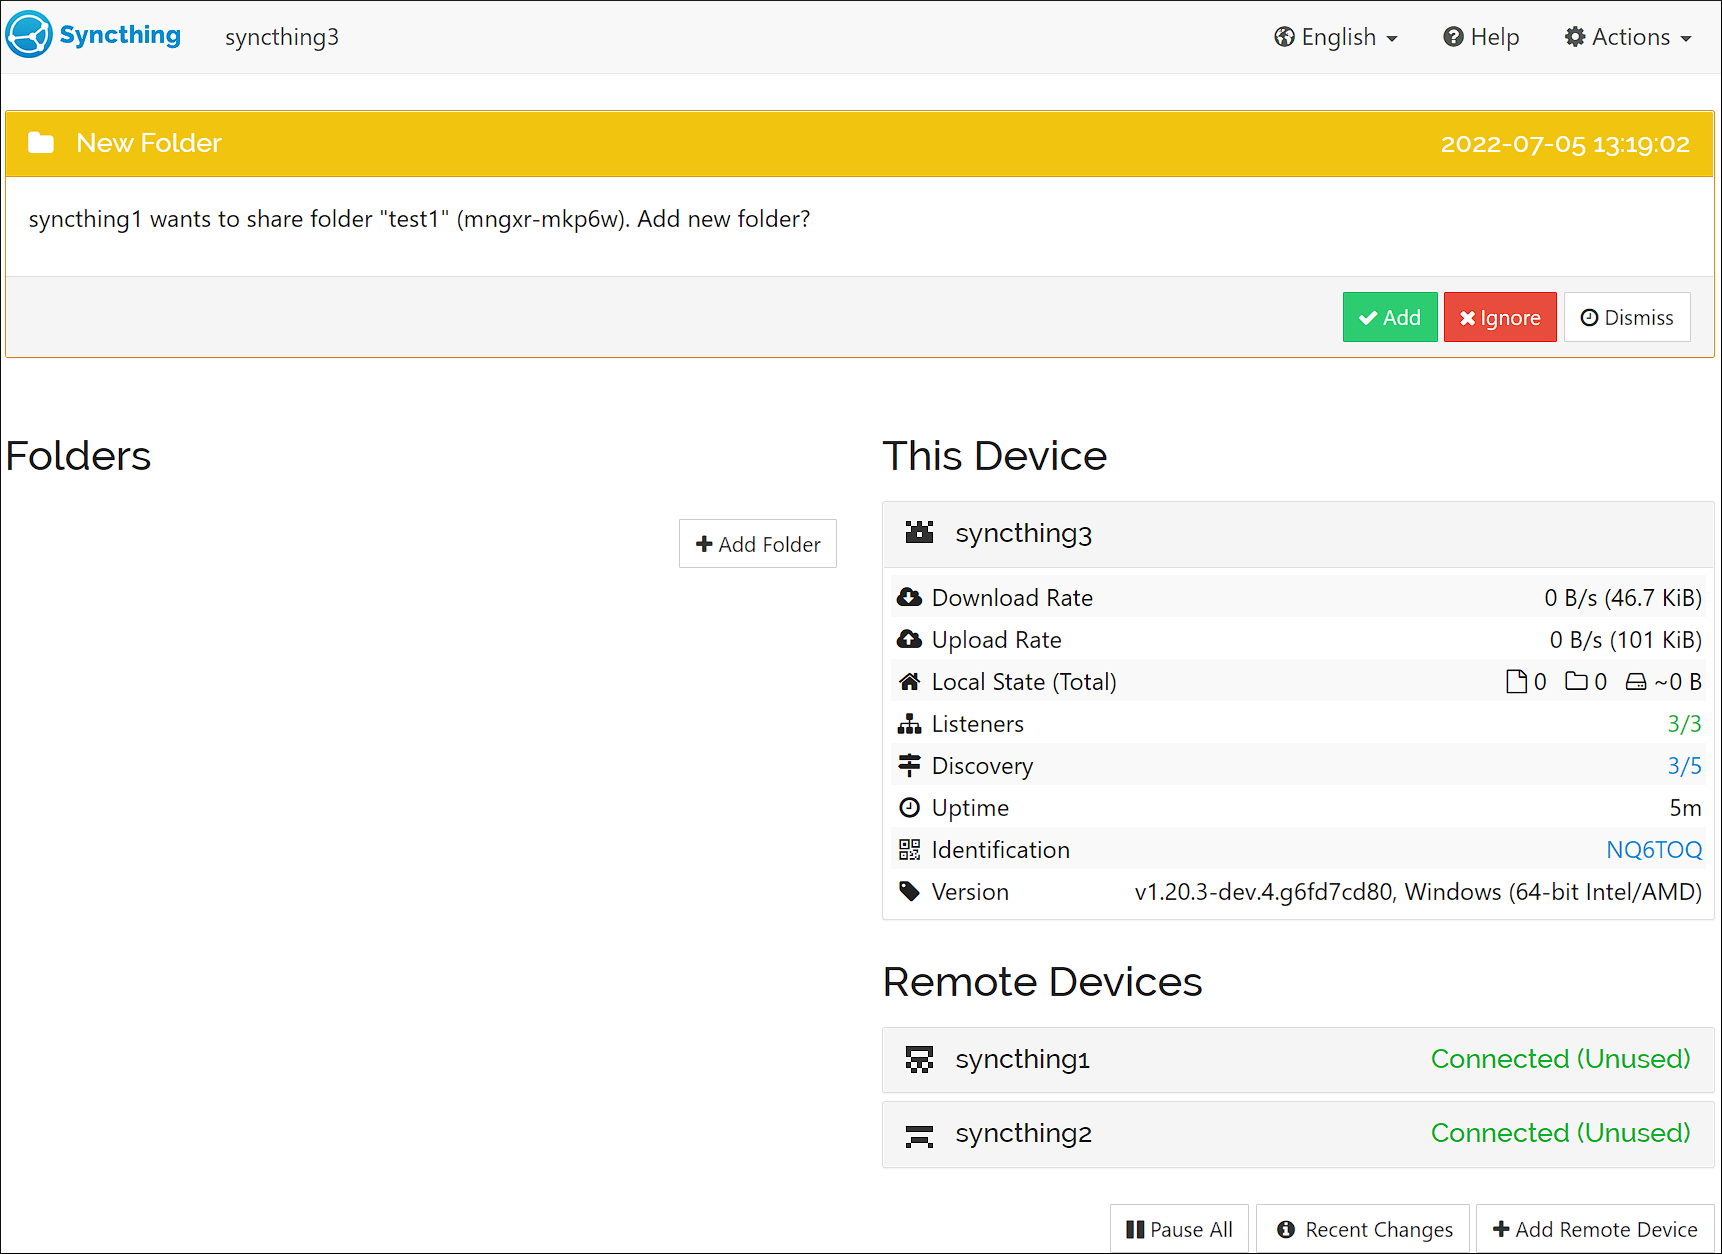Collapse the syncthing3 This Device panel
This screenshot has height=1254, width=1722.
coord(1298,534)
